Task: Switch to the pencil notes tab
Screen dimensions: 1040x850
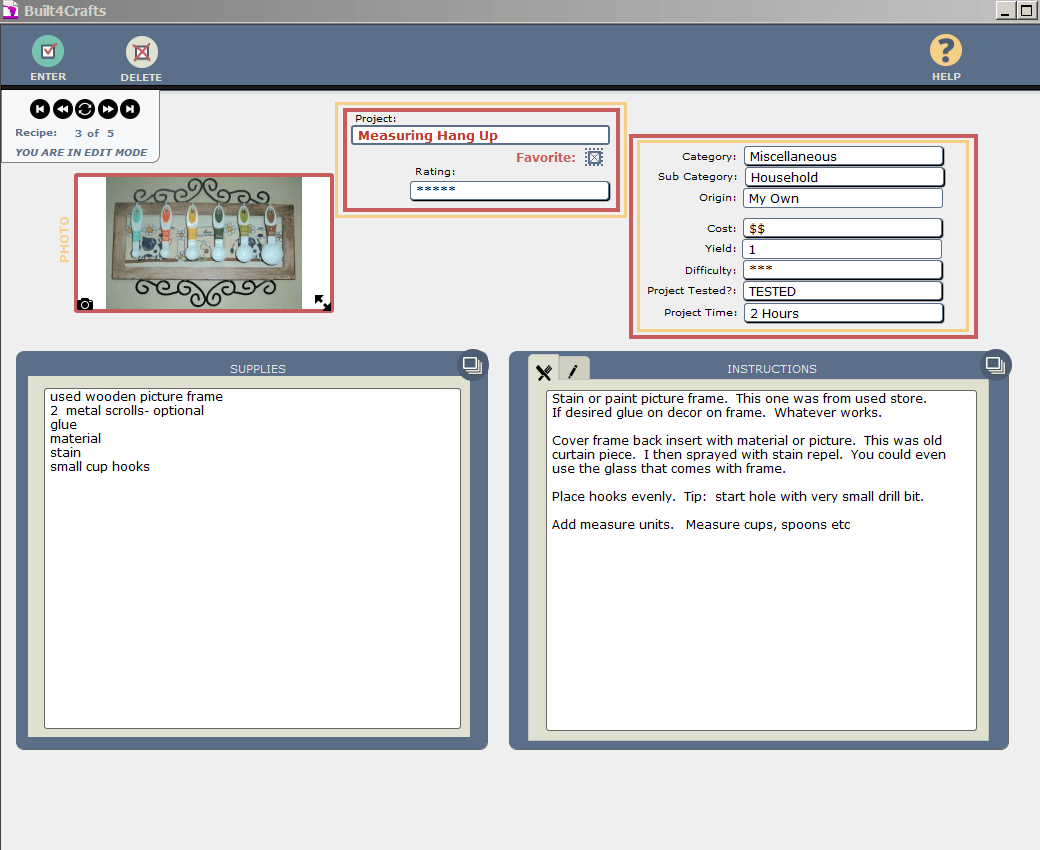Action: pyautogui.click(x=573, y=371)
